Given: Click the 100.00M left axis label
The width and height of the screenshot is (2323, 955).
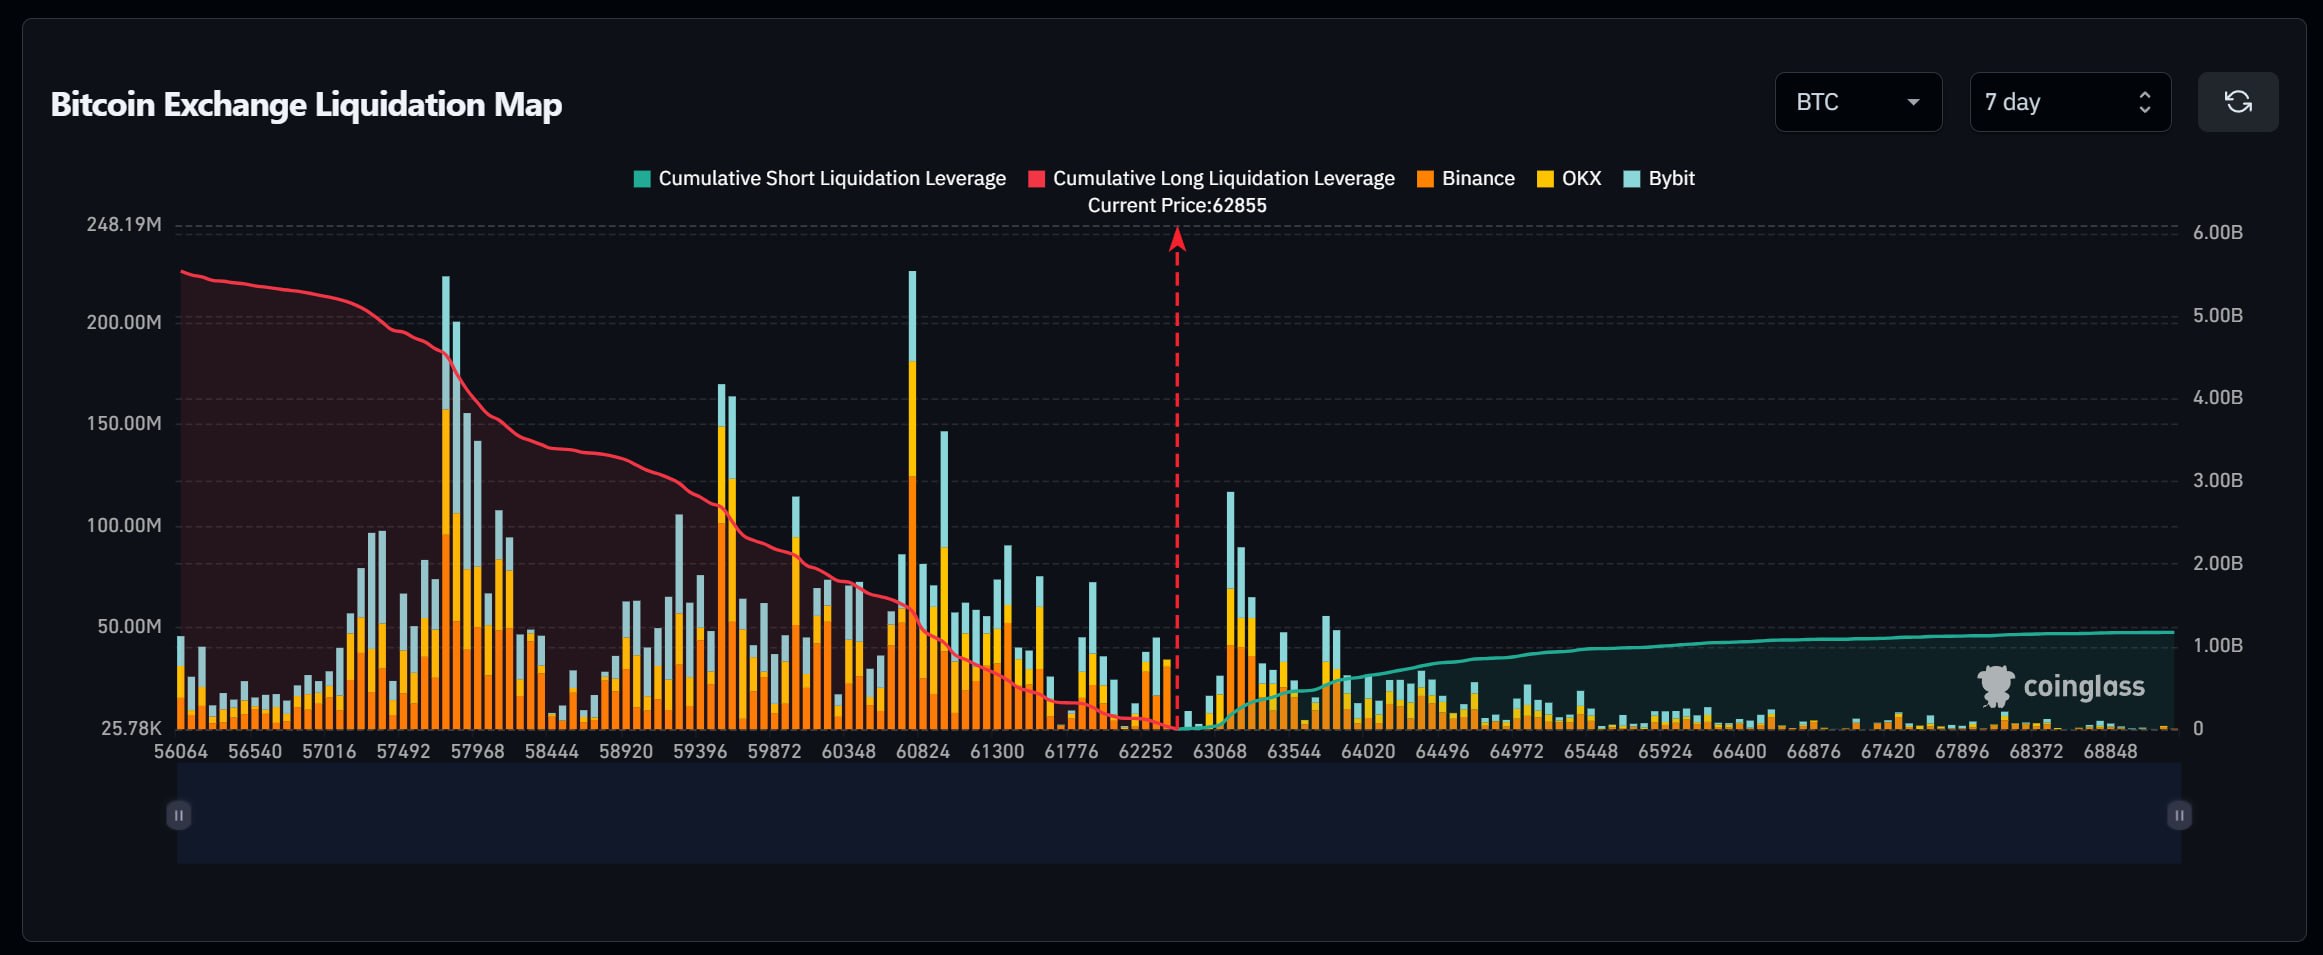Looking at the screenshot, I should [x=124, y=525].
